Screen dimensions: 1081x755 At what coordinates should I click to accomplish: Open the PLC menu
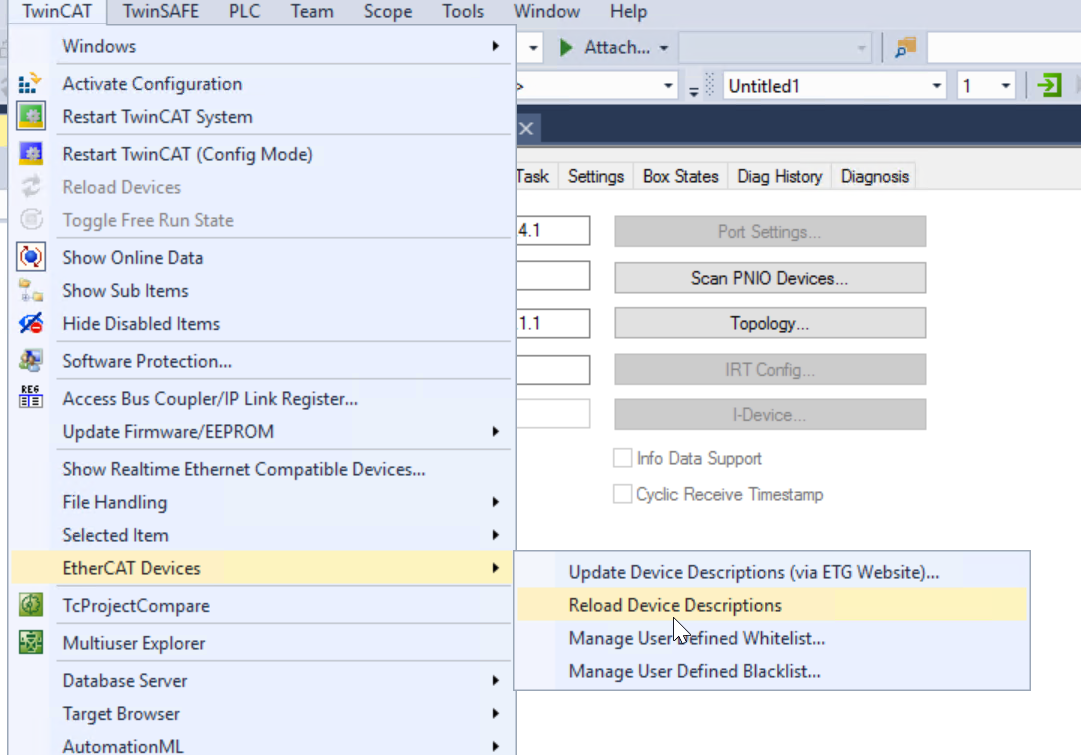(x=244, y=12)
